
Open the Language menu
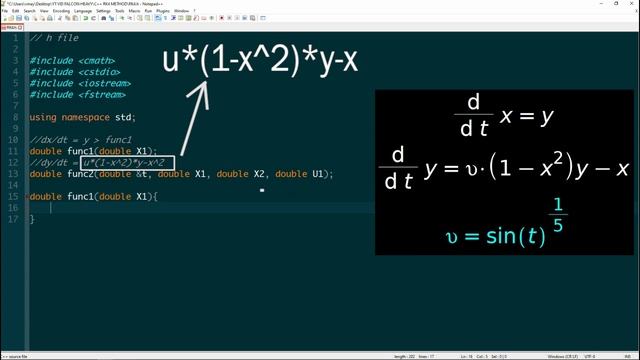(x=83, y=11)
